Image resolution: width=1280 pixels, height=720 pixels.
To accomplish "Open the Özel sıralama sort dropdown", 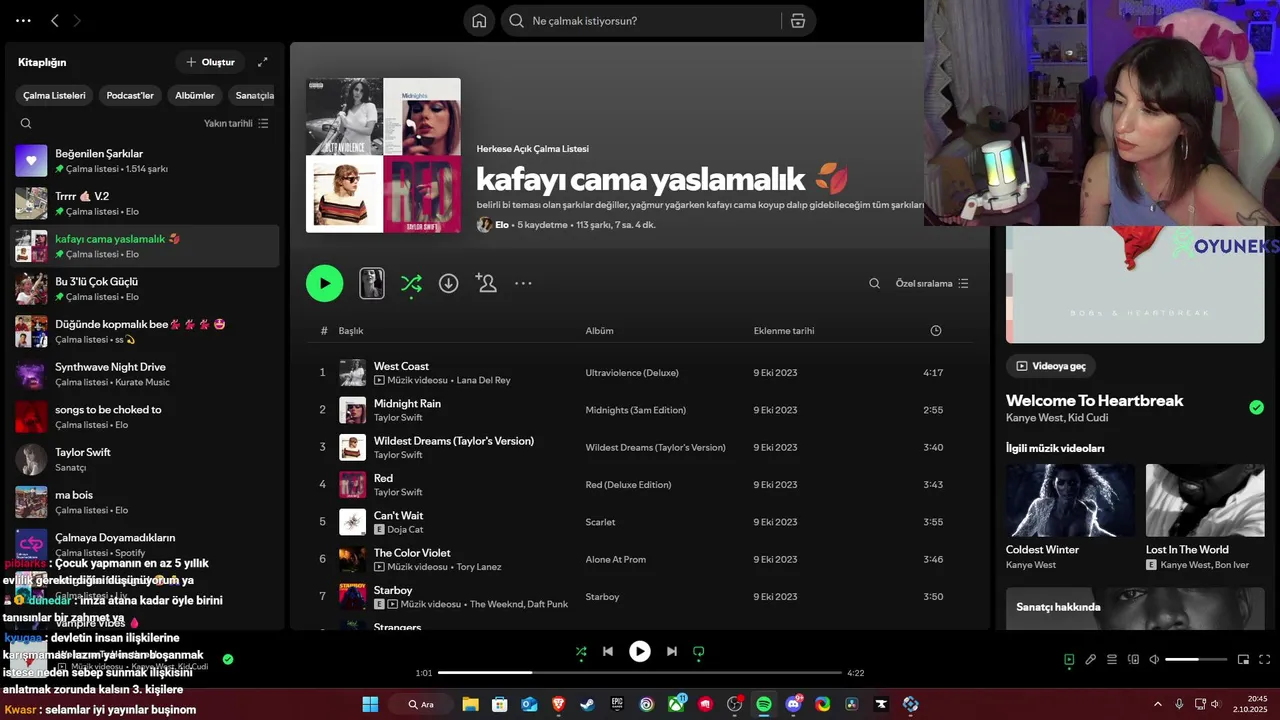I will [x=932, y=283].
